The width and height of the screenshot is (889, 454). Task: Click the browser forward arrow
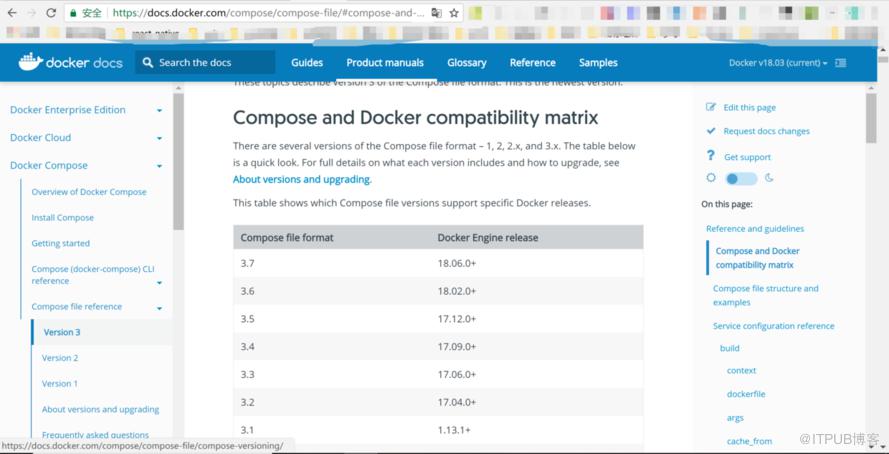coord(31,12)
